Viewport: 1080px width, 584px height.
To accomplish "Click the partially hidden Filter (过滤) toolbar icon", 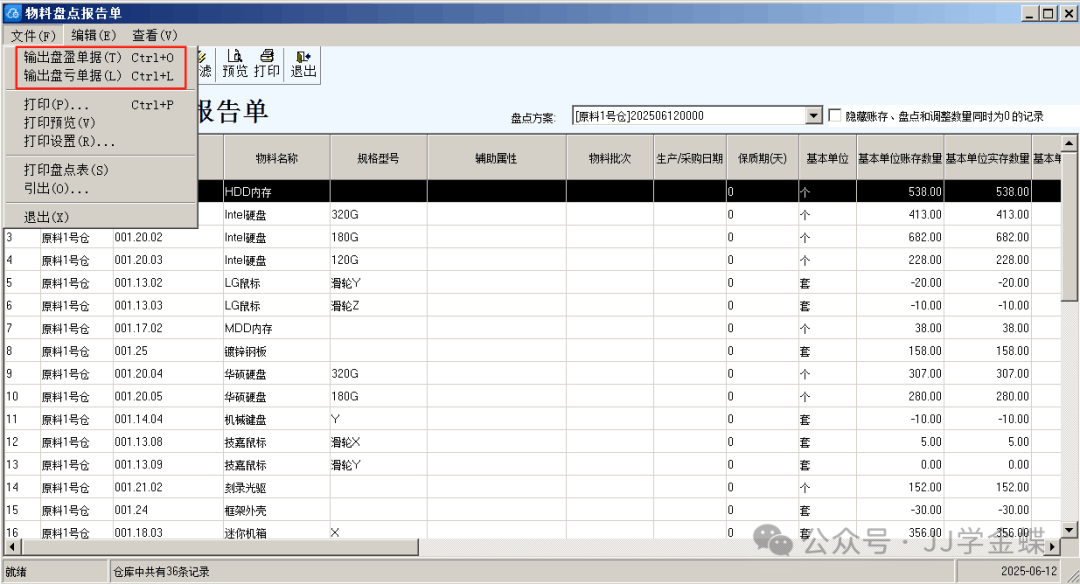I will point(204,64).
